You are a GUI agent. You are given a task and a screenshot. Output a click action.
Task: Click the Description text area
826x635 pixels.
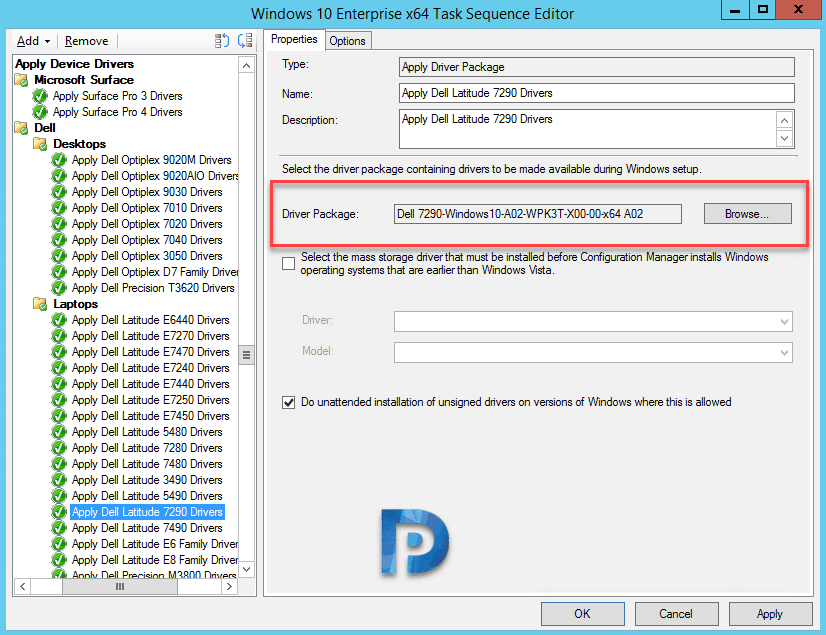(587, 129)
